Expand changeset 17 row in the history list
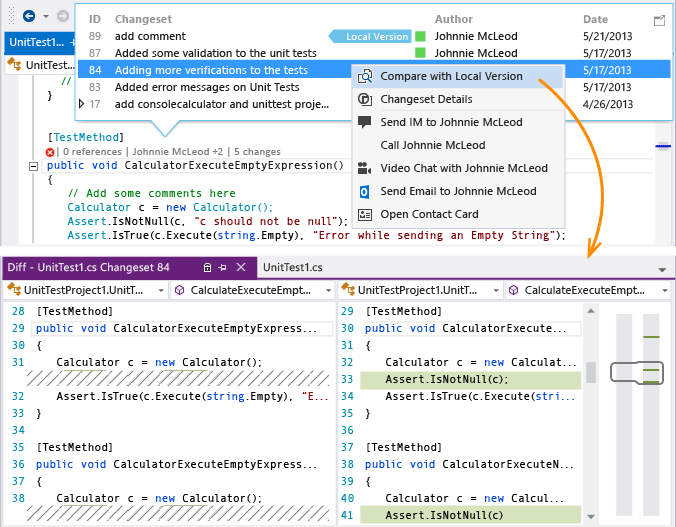The height and width of the screenshot is (527, 676). point(81,104)
